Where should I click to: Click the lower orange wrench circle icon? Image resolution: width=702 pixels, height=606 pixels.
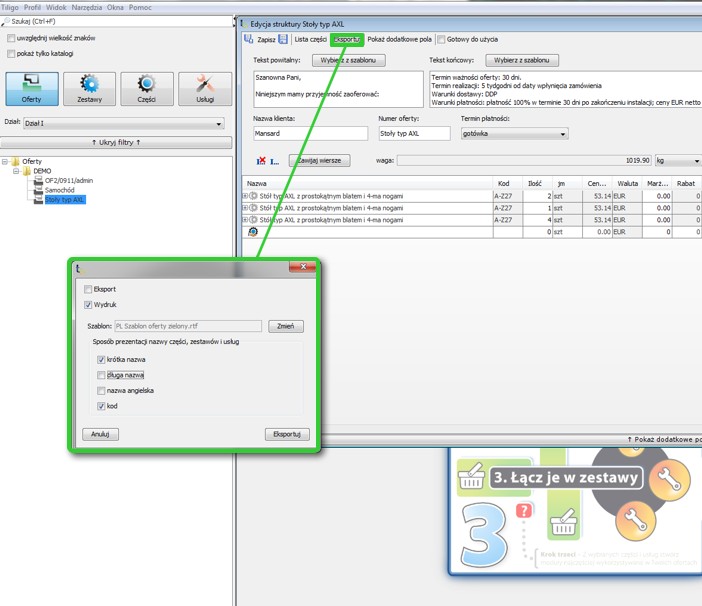coord(635,521)
